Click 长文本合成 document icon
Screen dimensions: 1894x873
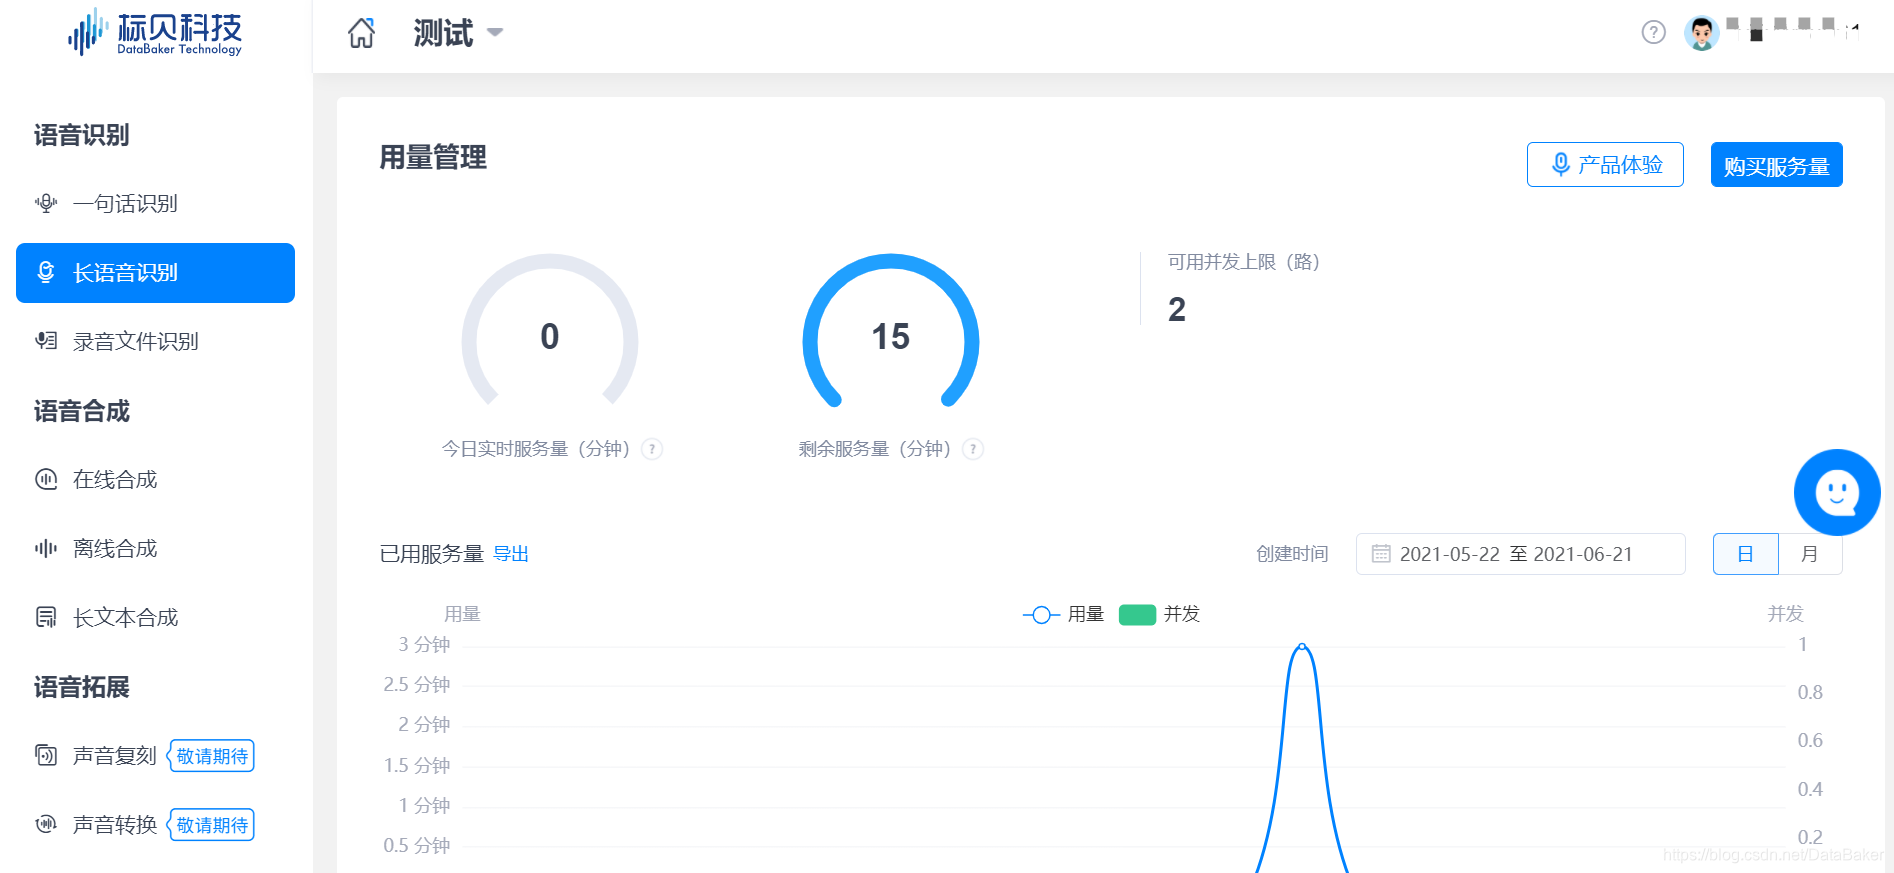[46, 617]
